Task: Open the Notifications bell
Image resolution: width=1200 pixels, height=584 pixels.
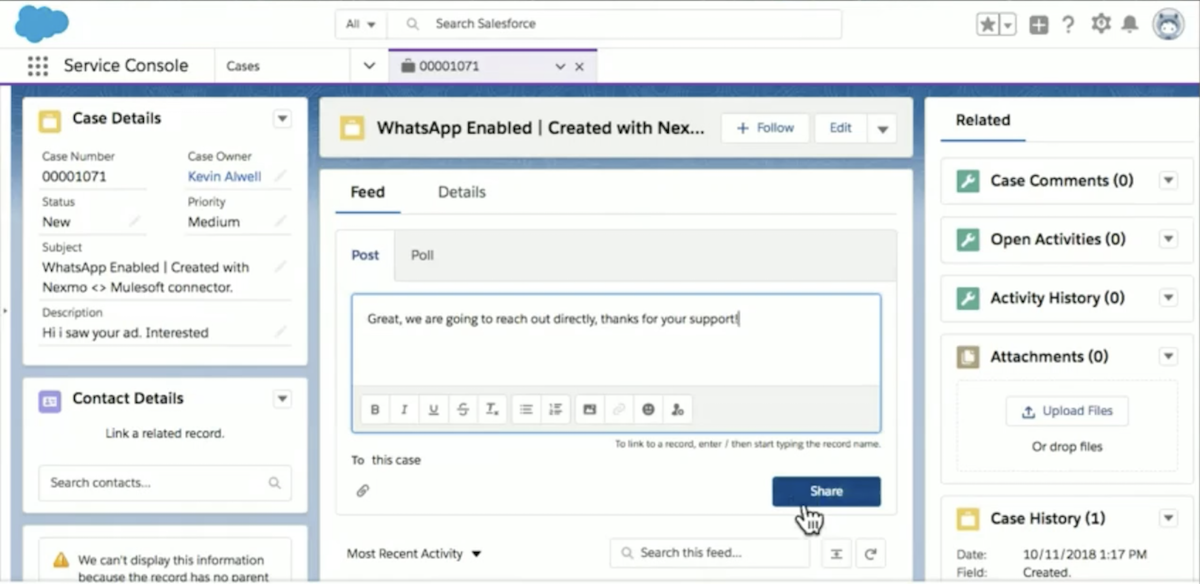Action: pos(1130,24)
